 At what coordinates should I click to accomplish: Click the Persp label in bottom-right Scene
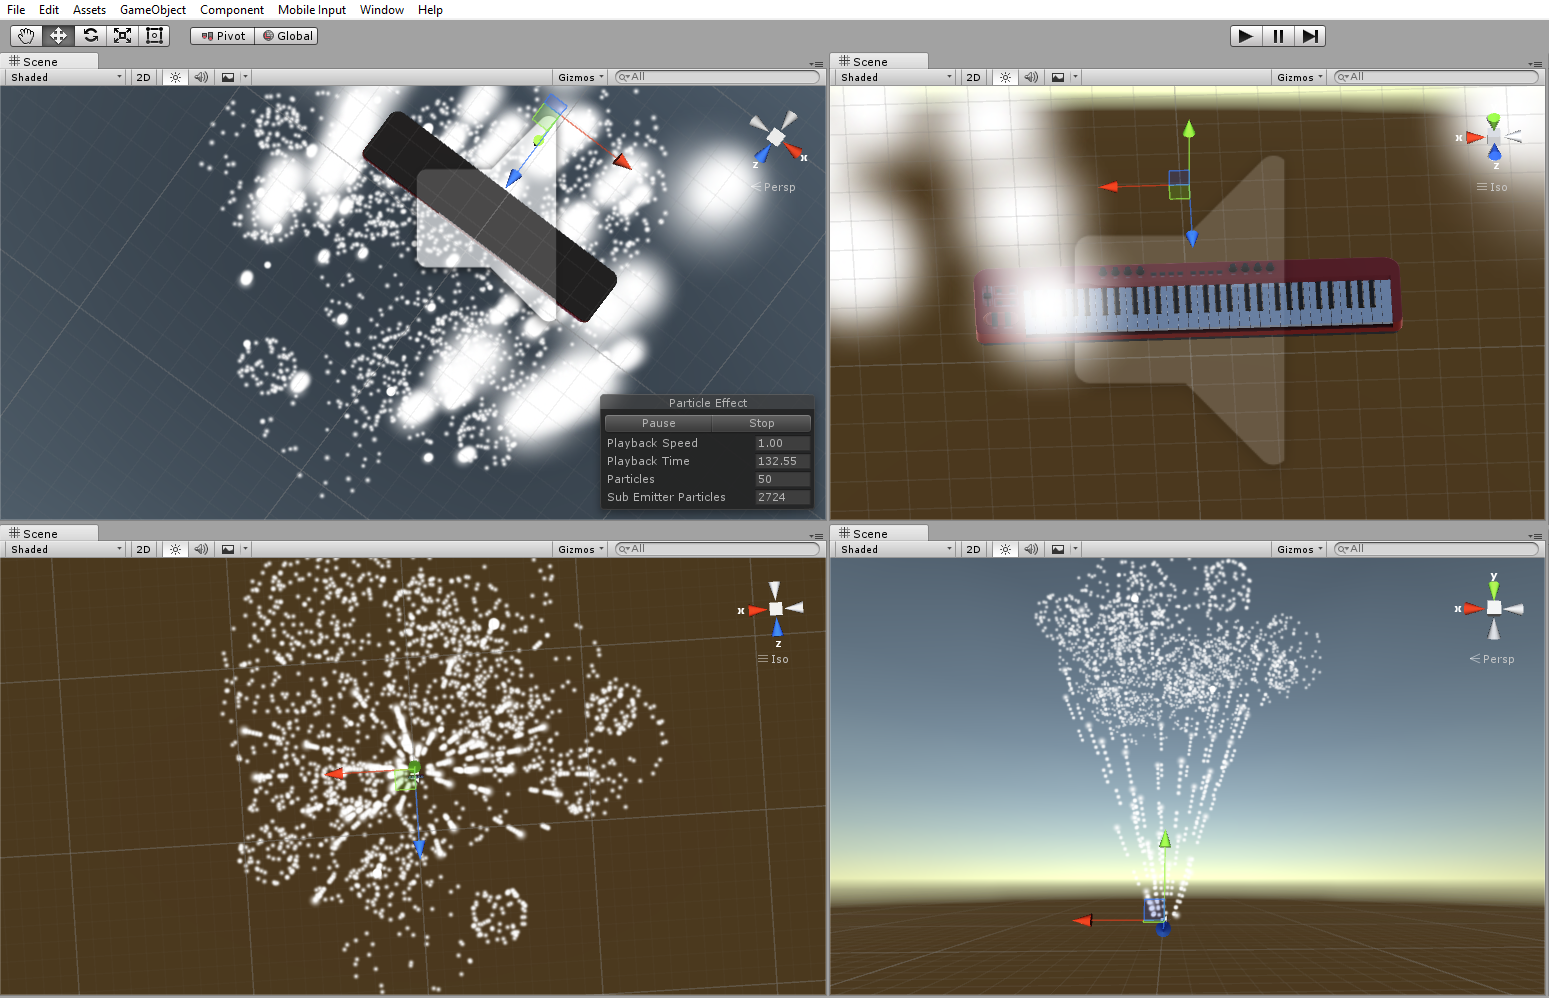[x=1498, y=659]
